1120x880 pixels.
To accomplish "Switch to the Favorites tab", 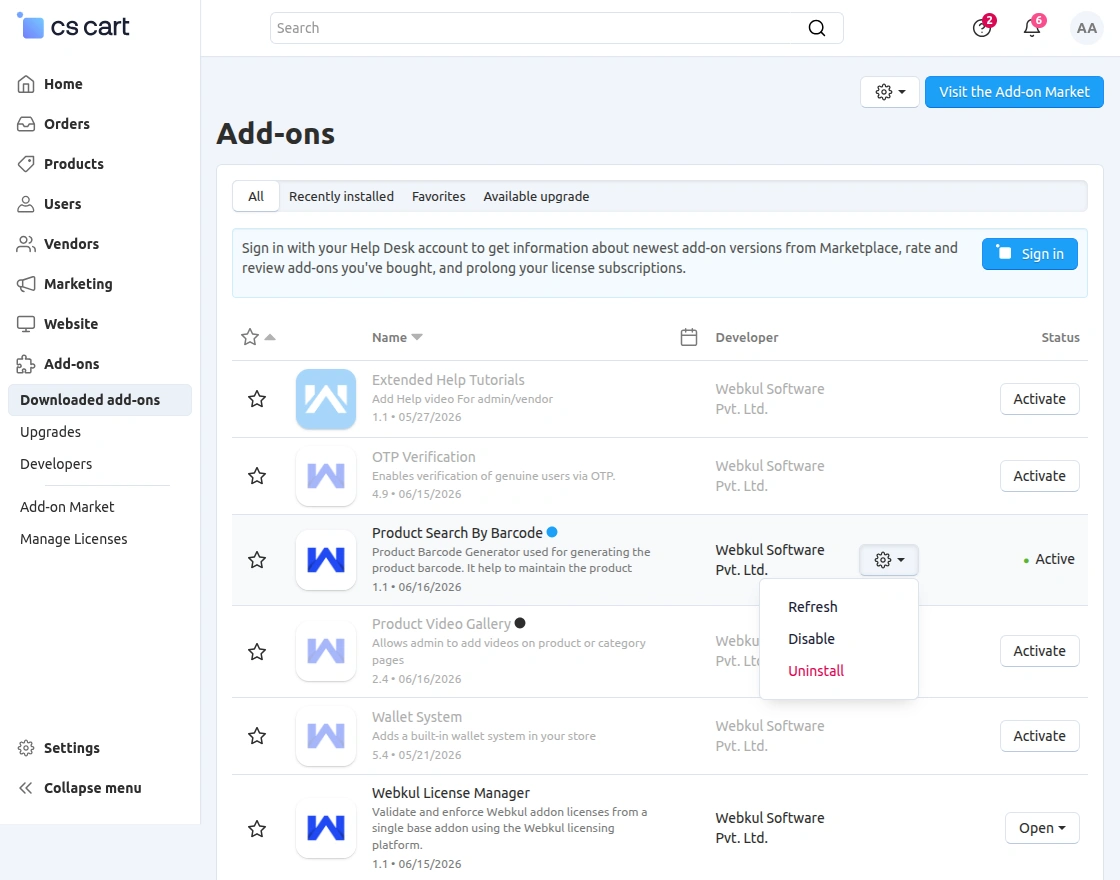I will point(439,196).
